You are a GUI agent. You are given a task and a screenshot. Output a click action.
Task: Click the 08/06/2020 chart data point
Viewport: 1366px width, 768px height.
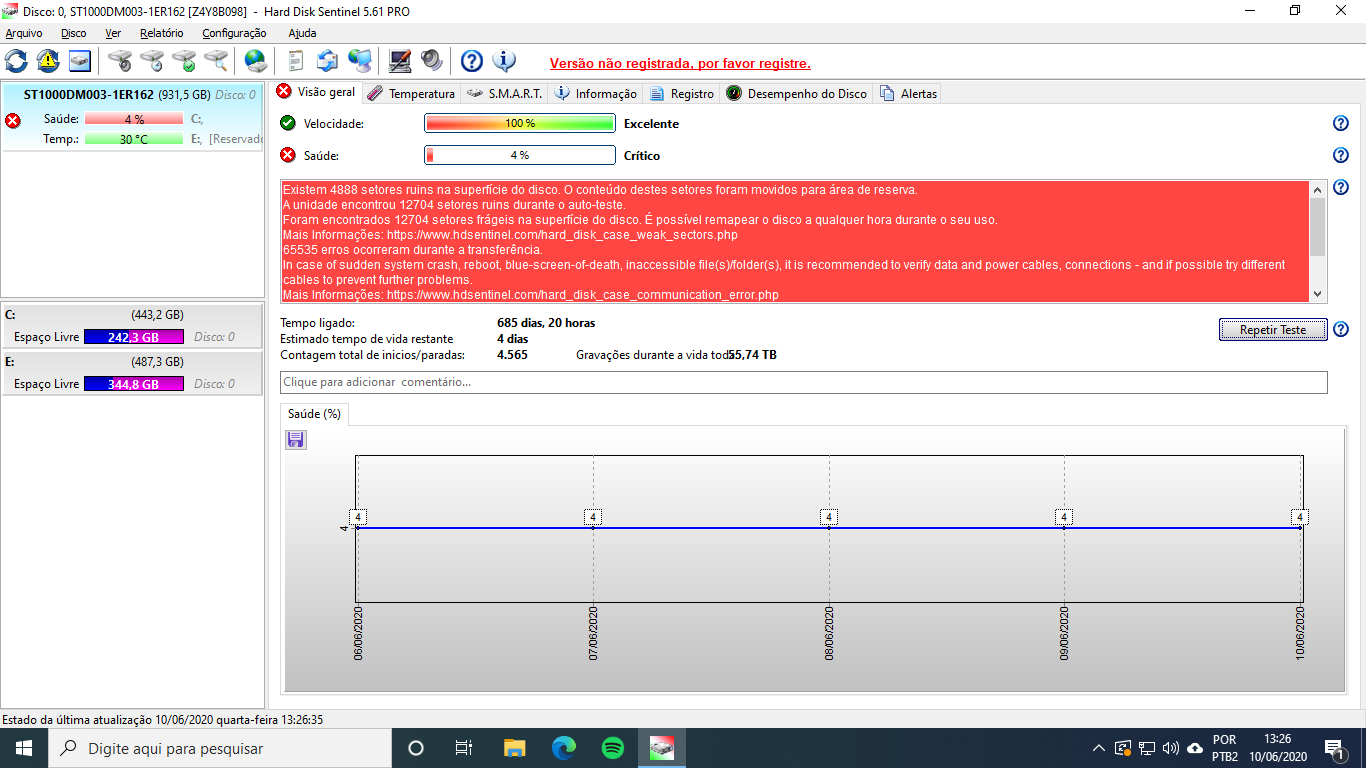[x=829, y=527]
